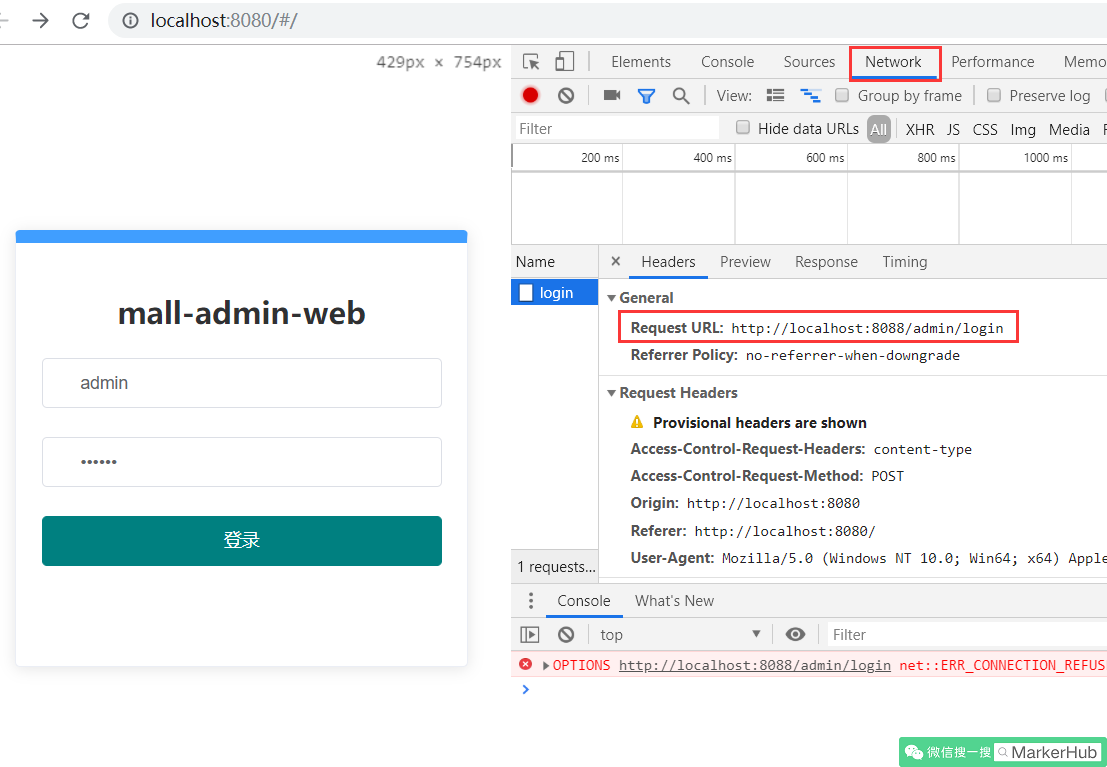The height and width of the screenshot is (767, 1107).
Task: Open network search magnifier icon
Action: [x=681, y=95]
